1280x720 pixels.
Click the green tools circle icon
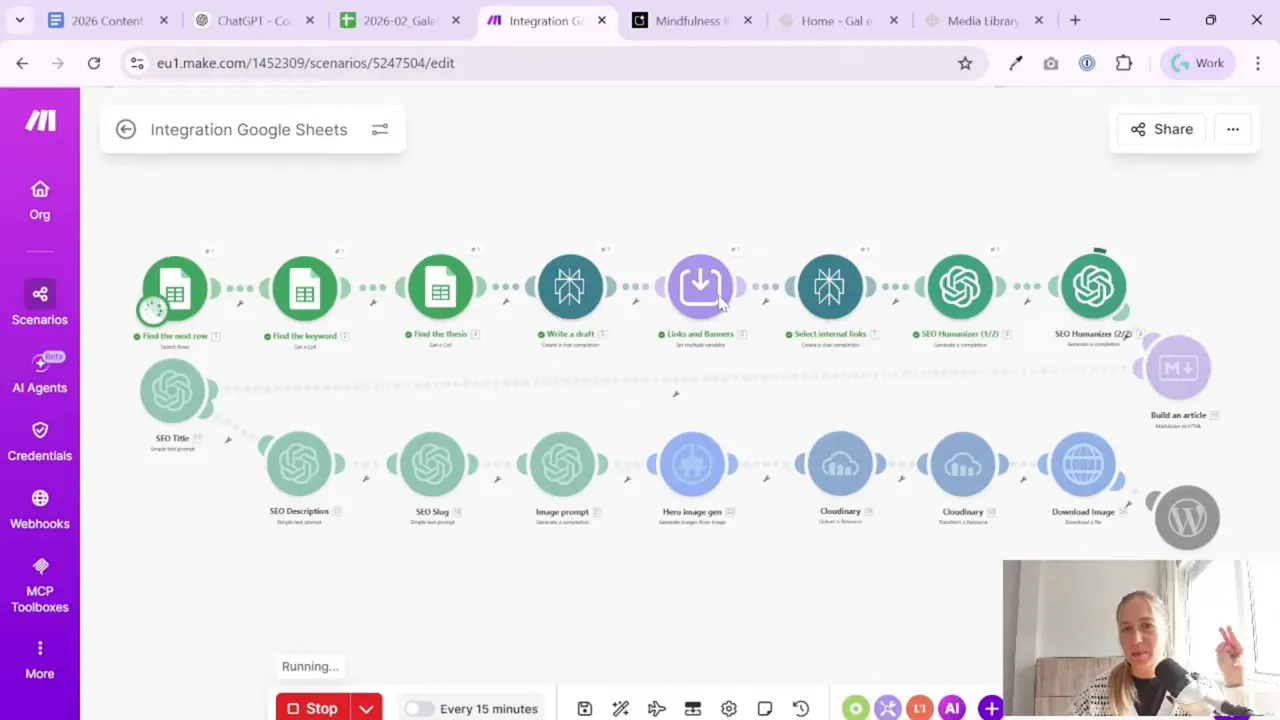pyautogui.click(x=855, y=708)
